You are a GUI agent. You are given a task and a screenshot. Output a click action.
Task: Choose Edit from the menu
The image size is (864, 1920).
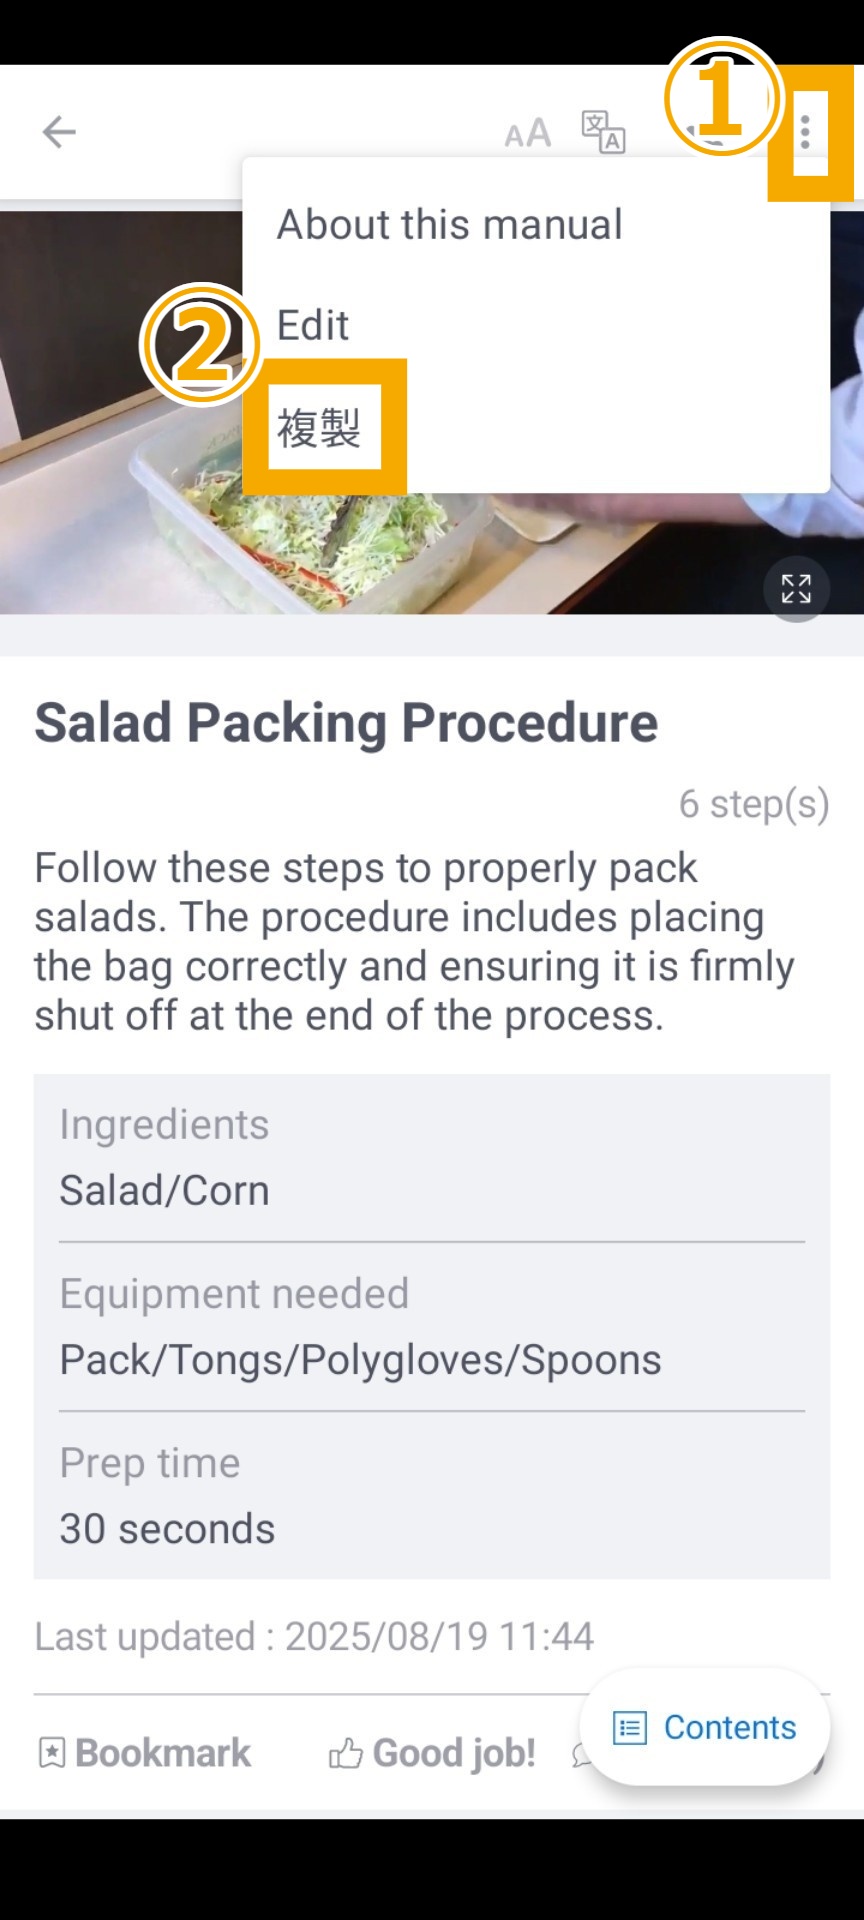click(x=313, y=326)
